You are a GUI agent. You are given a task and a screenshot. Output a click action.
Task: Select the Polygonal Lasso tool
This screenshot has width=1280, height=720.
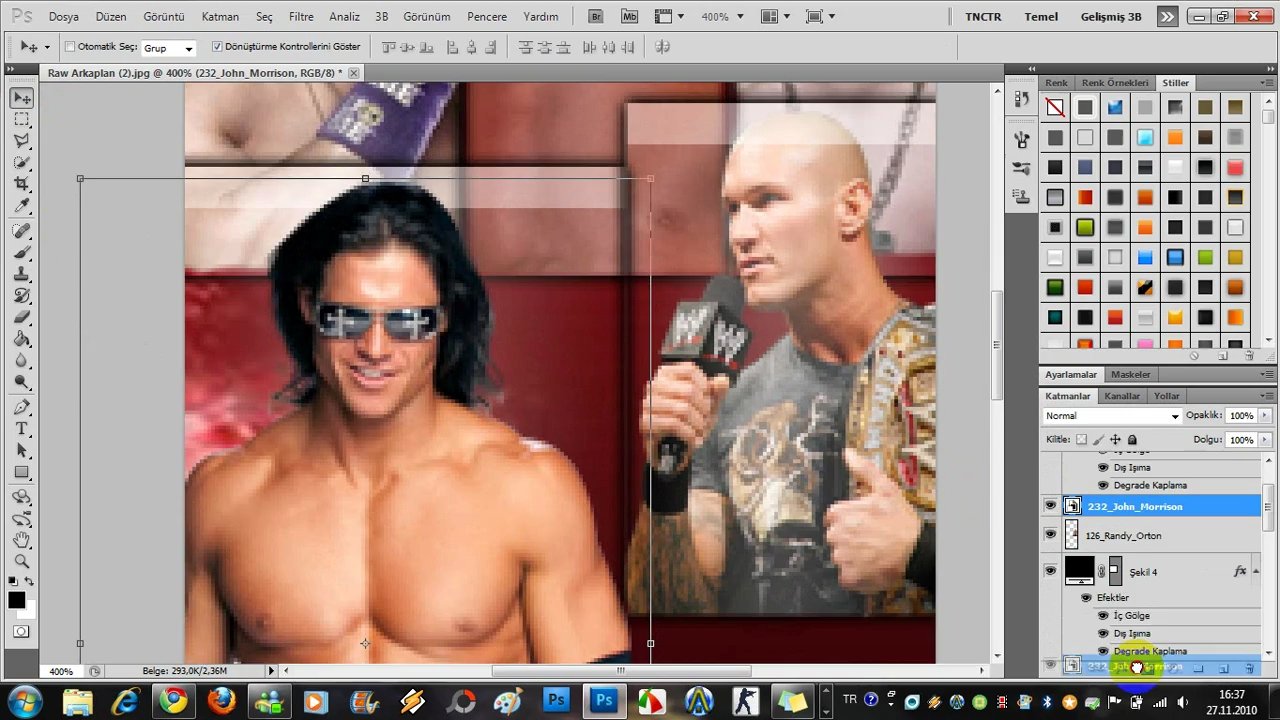click(x=22, y=141)
